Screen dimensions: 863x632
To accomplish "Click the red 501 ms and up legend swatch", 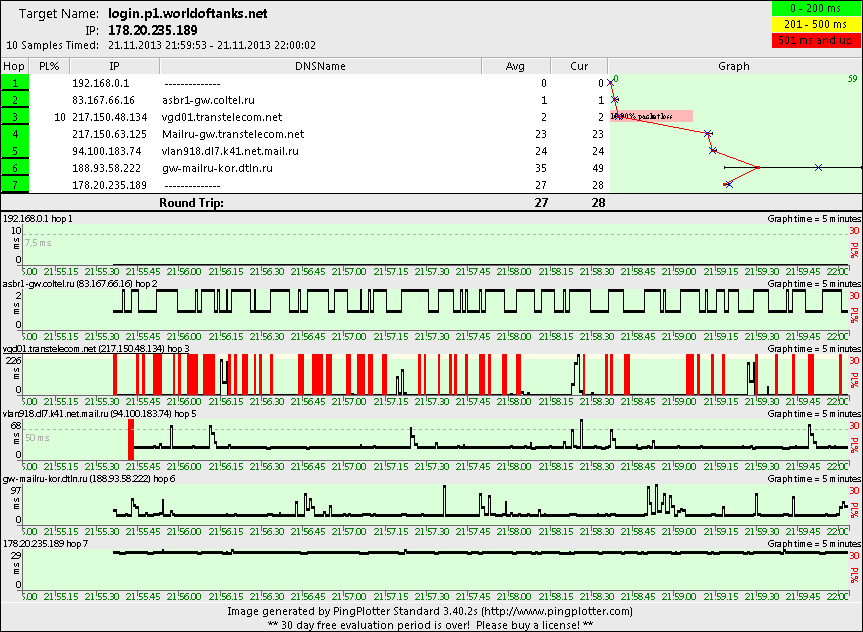I will click(812, 41).
